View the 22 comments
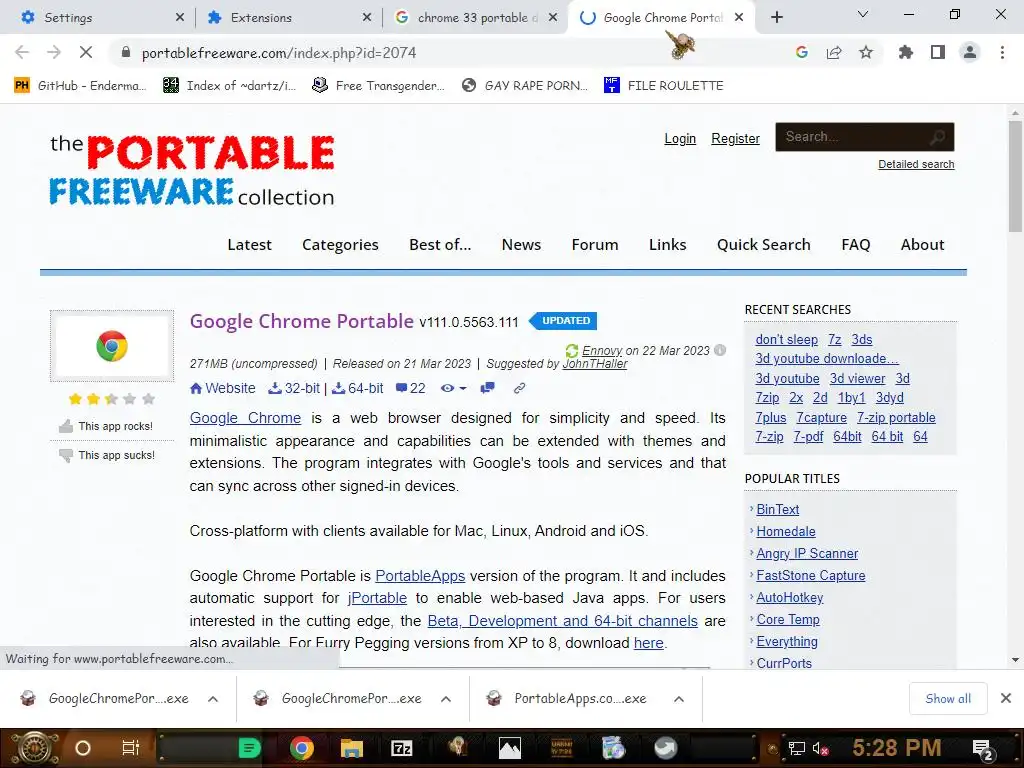The image size is (1024, 768). [411, 389]
